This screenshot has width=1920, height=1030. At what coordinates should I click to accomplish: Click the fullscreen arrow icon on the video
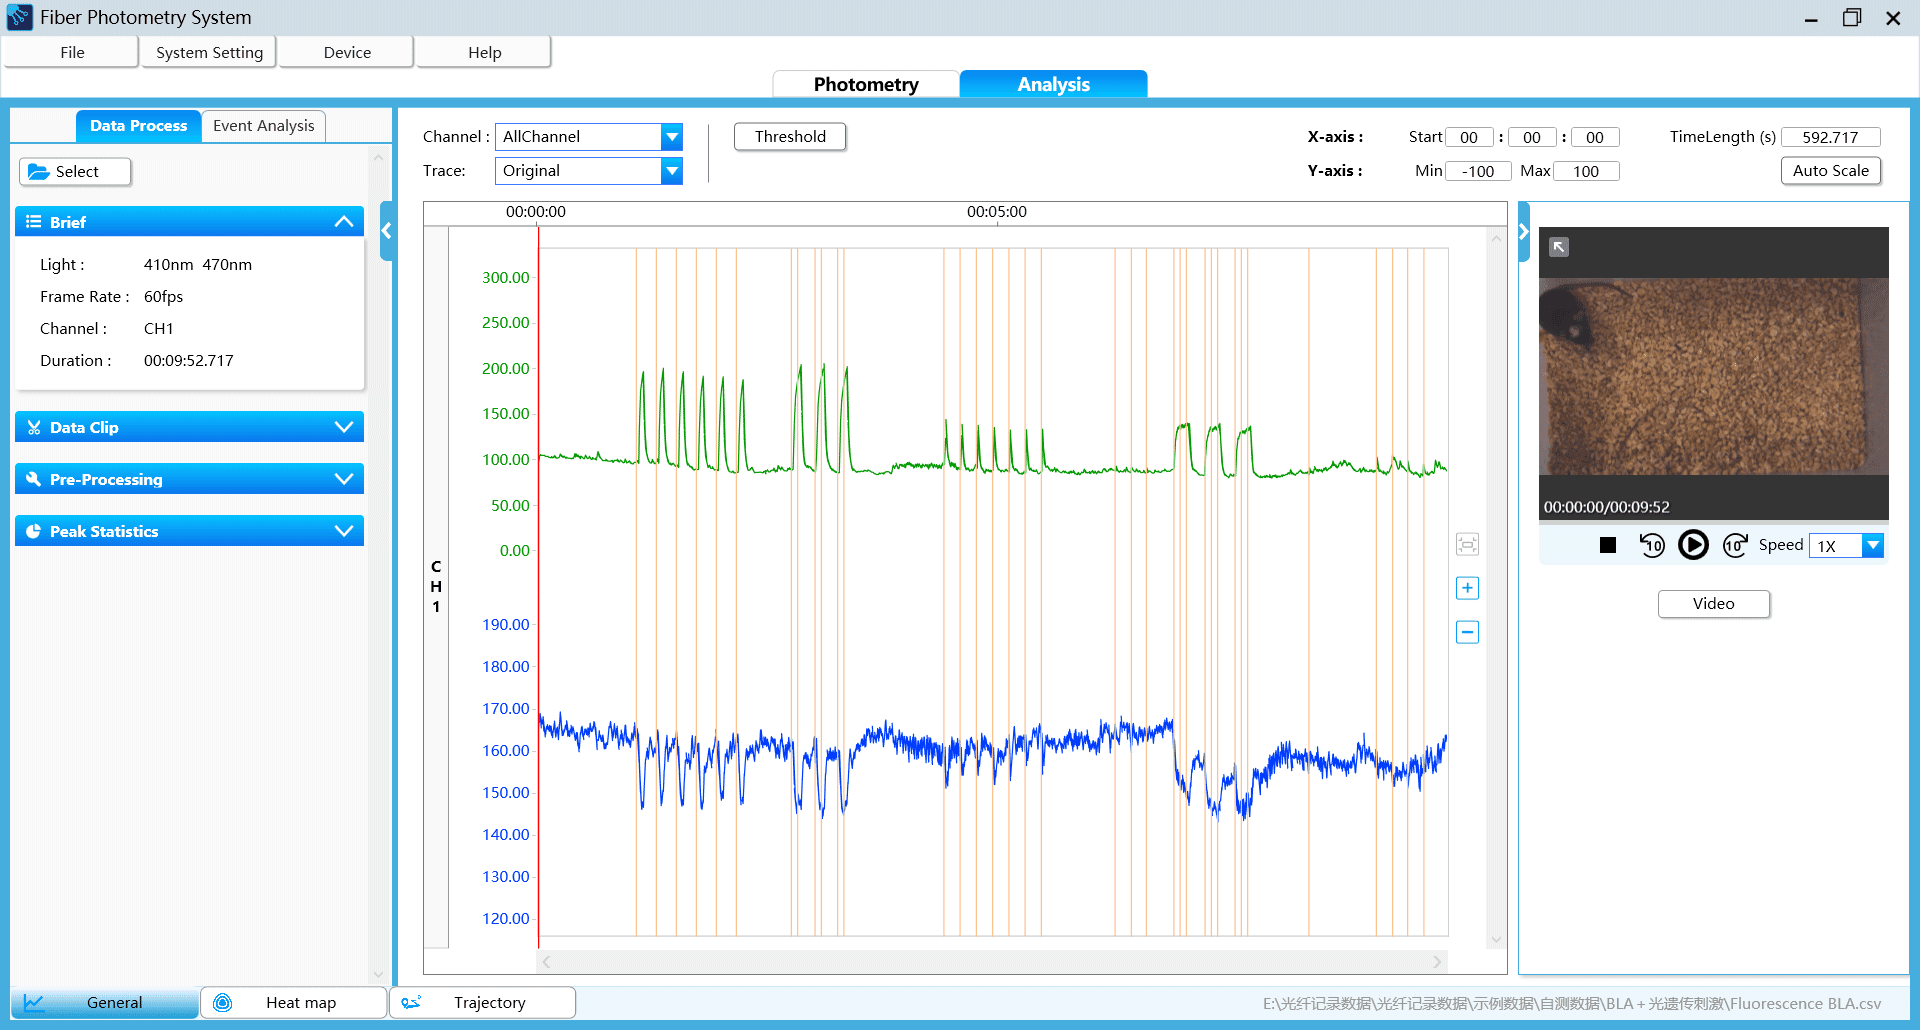[1558, 246]
